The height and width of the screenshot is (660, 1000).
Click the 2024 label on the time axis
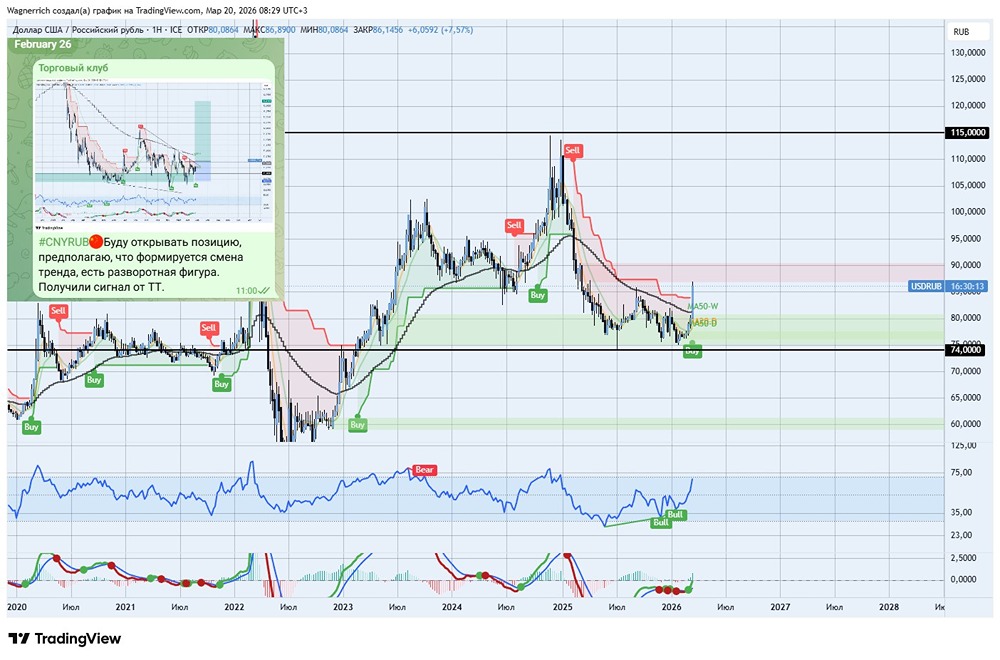(452, 607)
